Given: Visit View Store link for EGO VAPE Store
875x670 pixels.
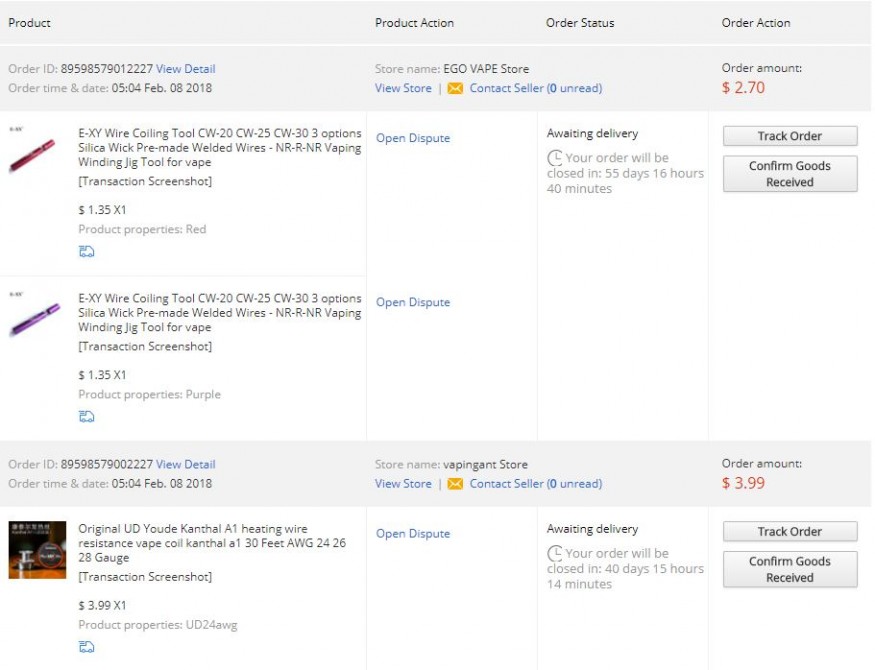Looking at the screenshot, I should pyautogui.click(x=403, y=88).
